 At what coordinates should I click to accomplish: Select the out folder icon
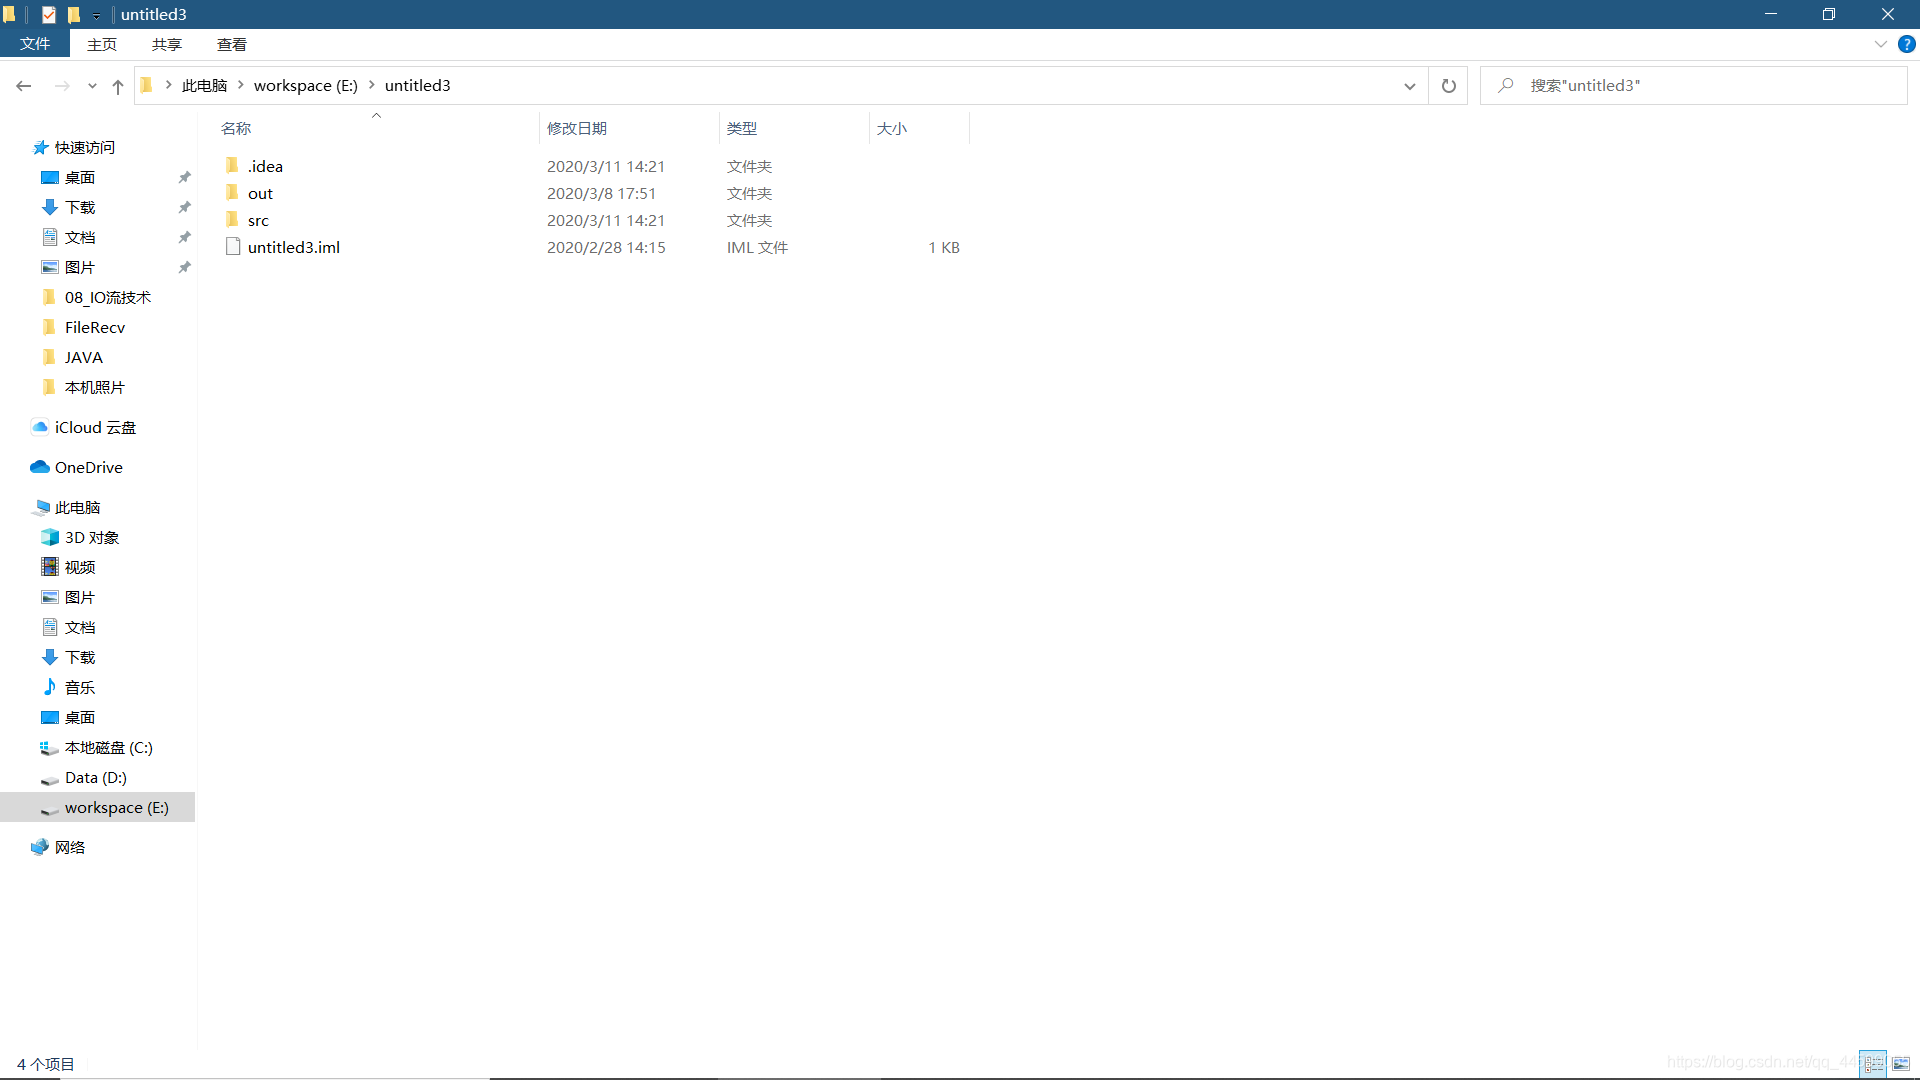[232, 193]
